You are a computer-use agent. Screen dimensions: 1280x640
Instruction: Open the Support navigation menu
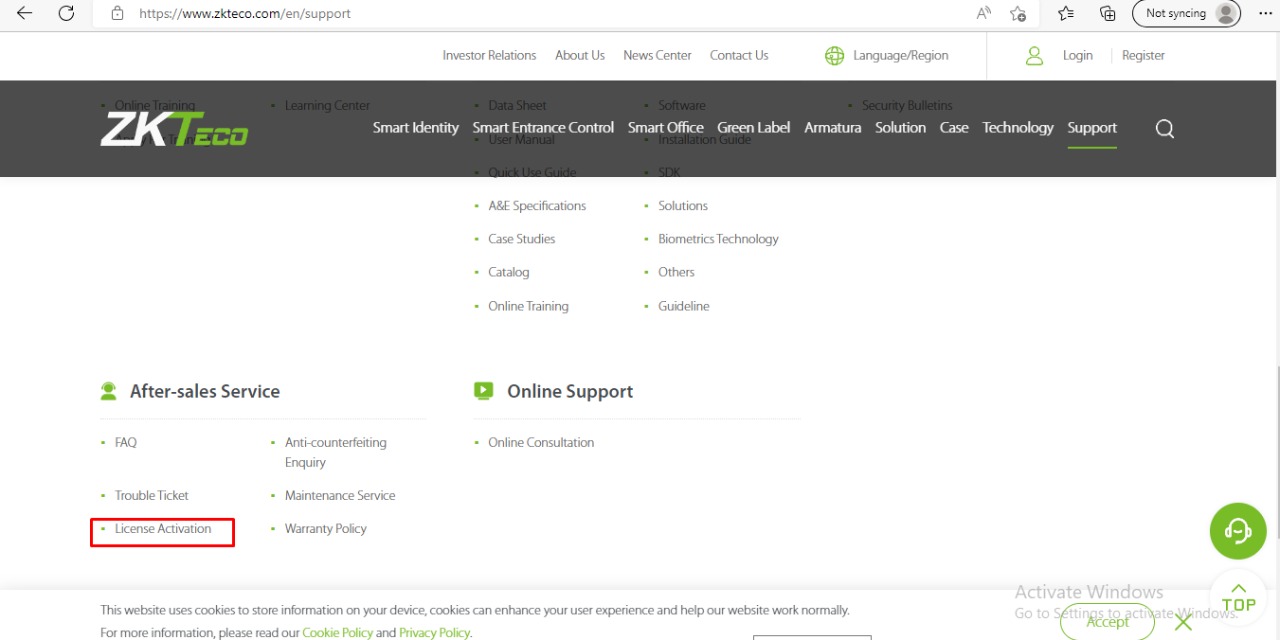click(1091, 128)
